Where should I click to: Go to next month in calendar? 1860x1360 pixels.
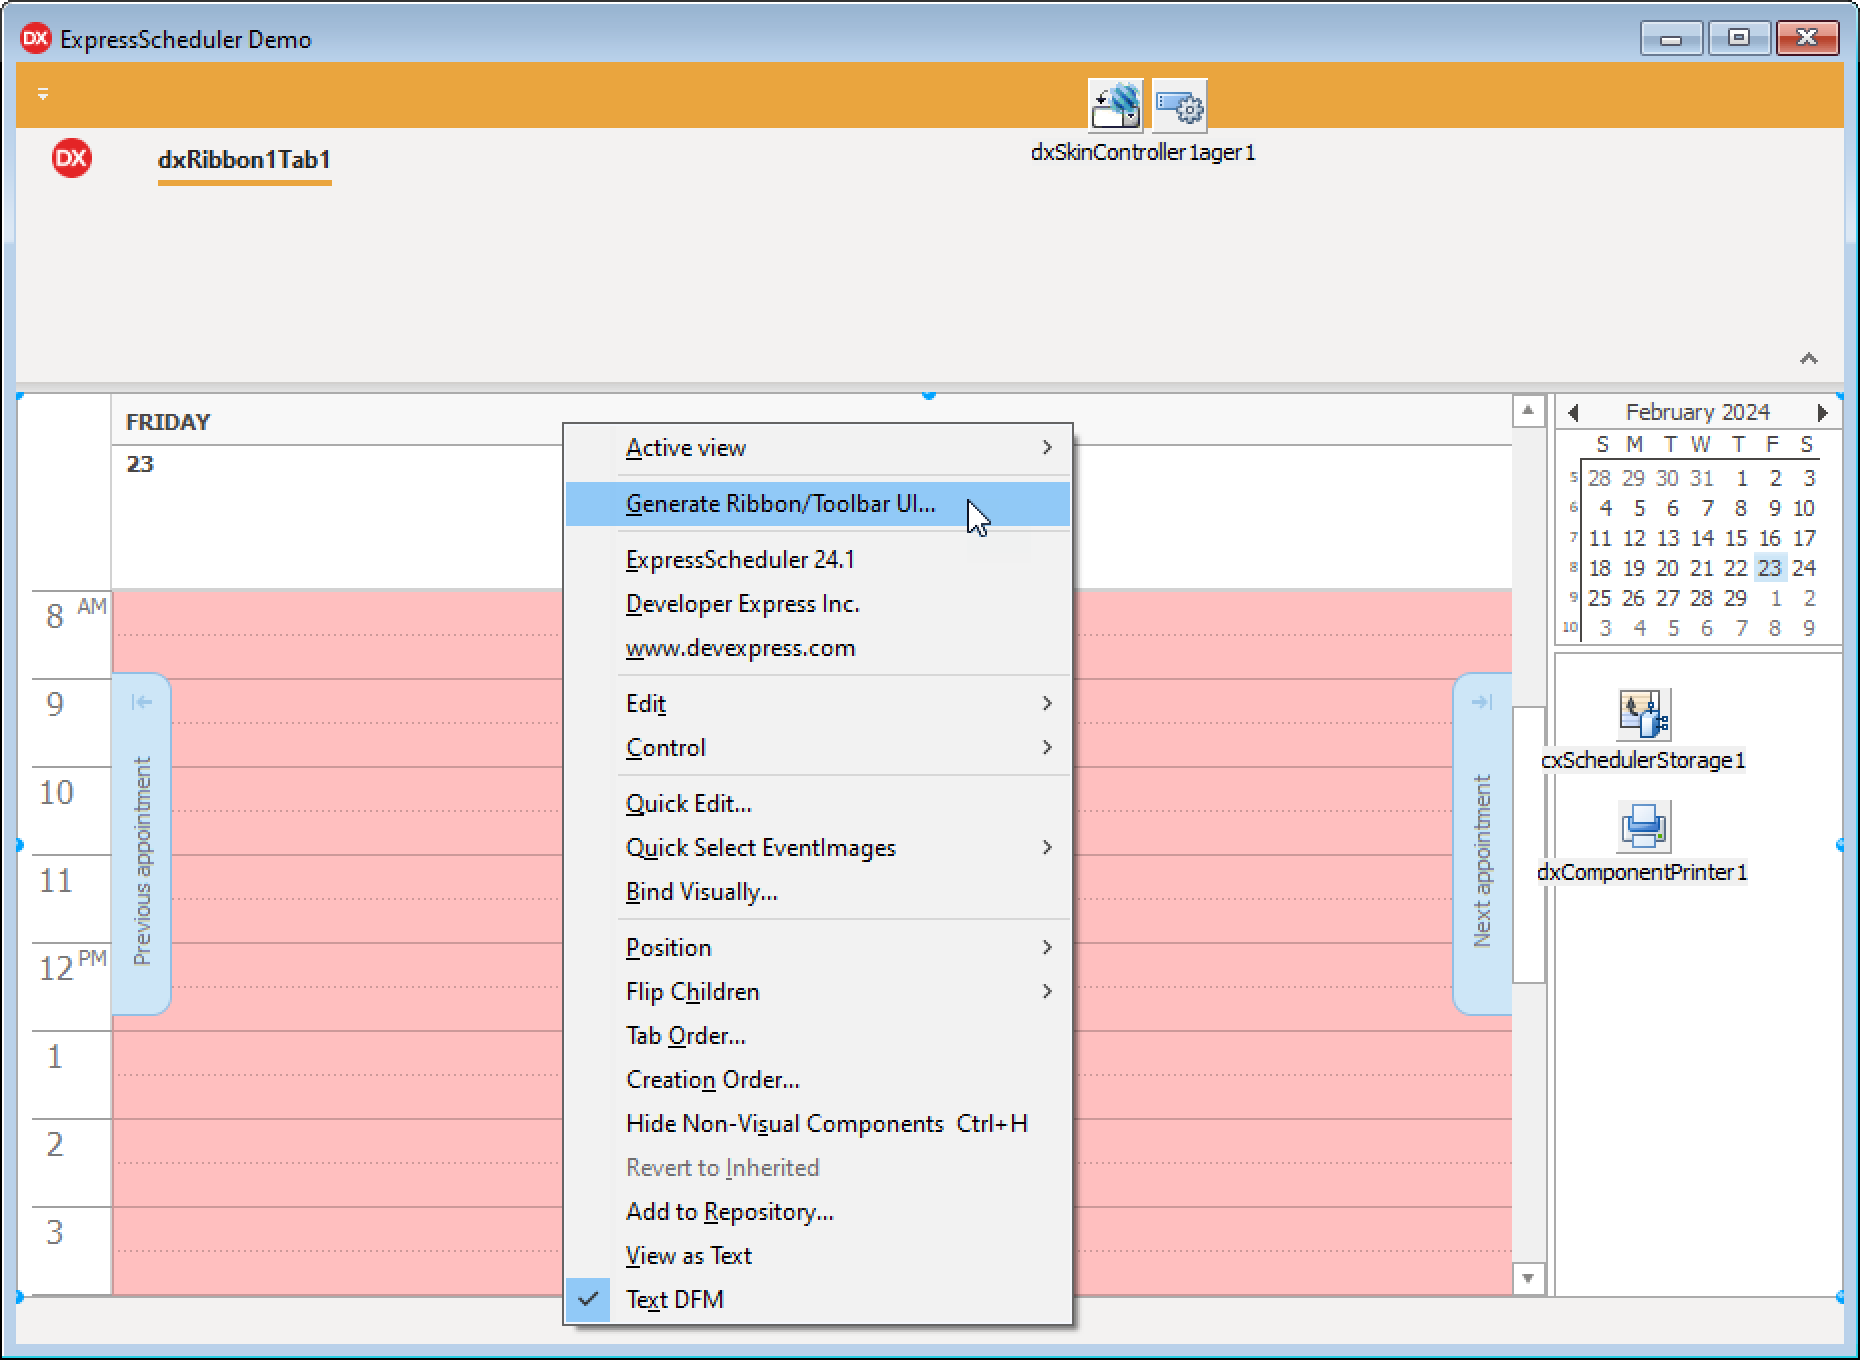click(1822, 413)
